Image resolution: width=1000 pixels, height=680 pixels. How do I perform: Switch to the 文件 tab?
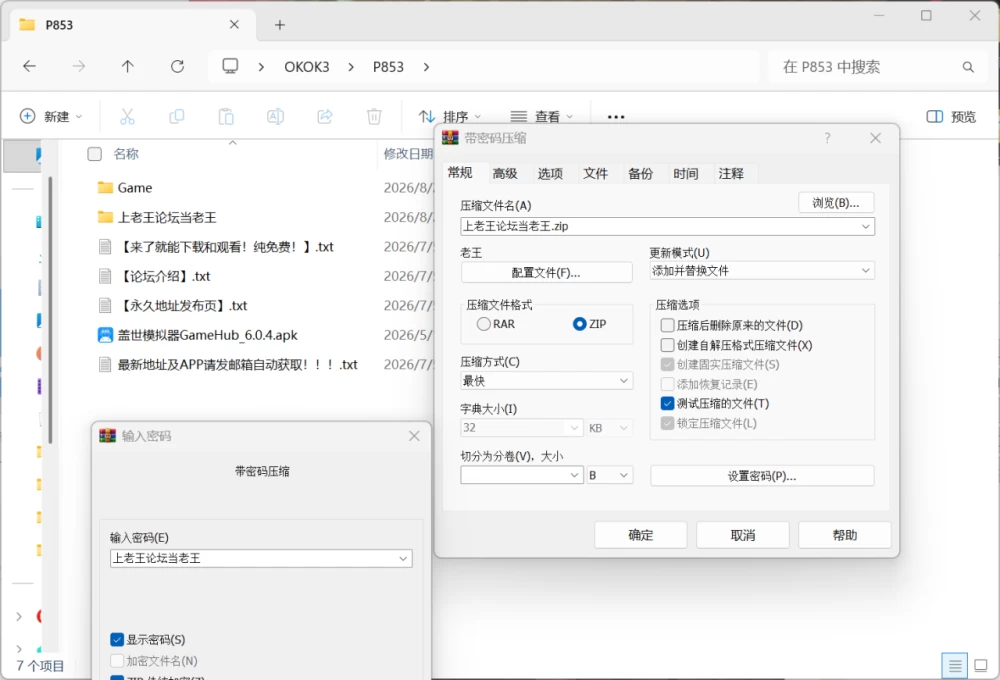pyautogui.click(x=595, y=174)
